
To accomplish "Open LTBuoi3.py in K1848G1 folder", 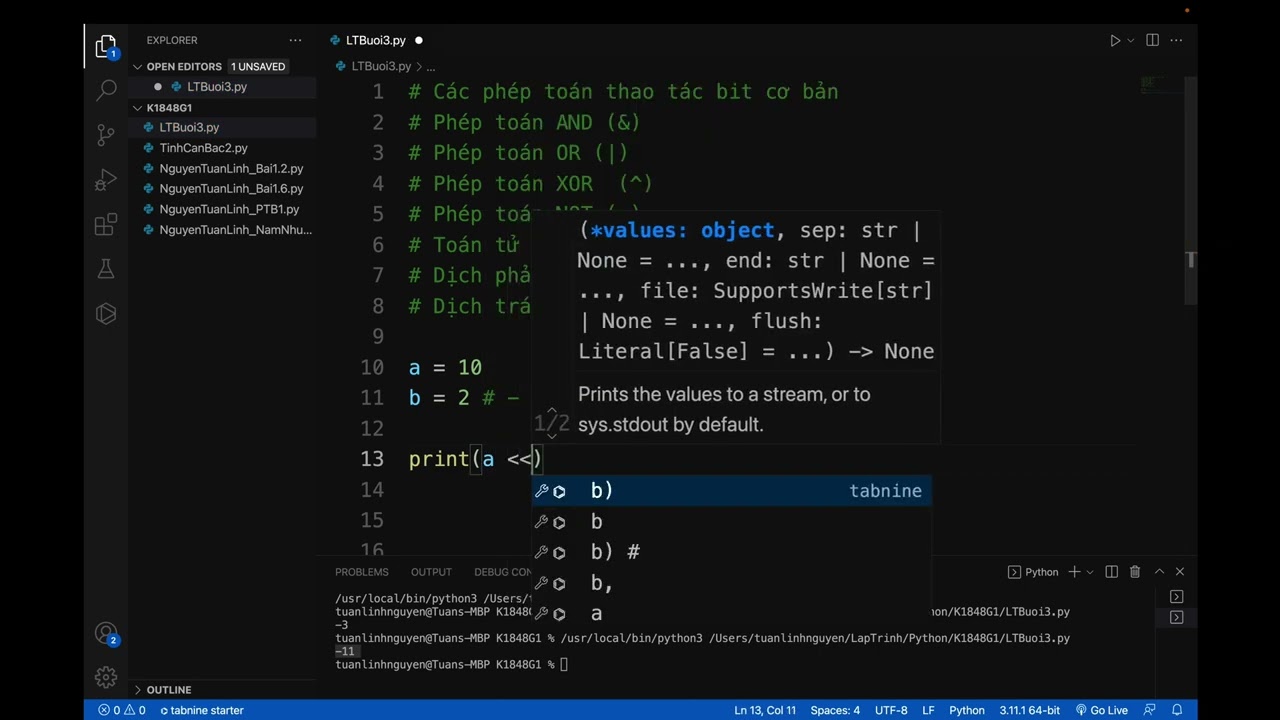I will 189,127.
